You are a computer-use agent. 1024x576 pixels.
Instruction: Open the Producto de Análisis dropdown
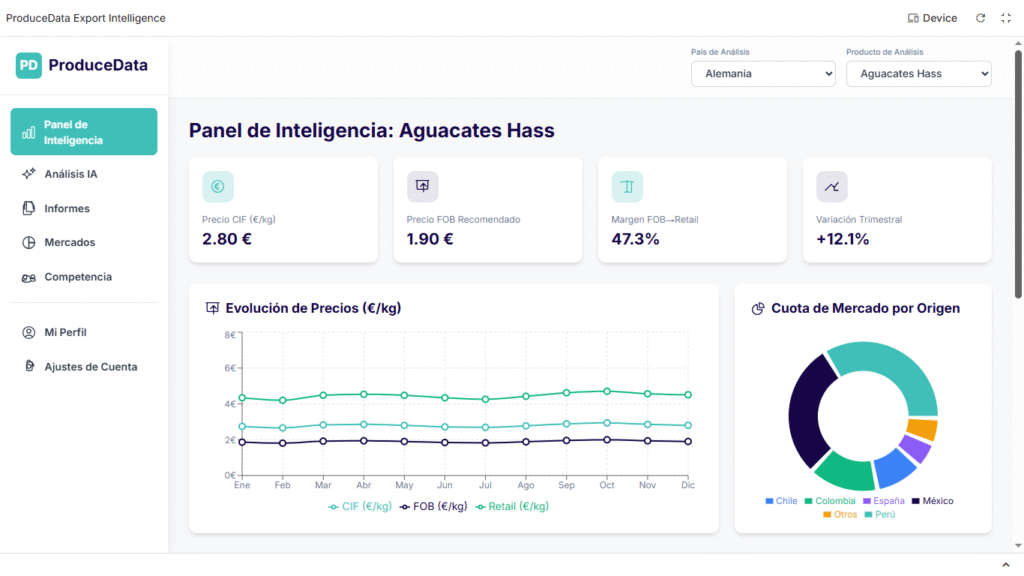click(918, 74)
